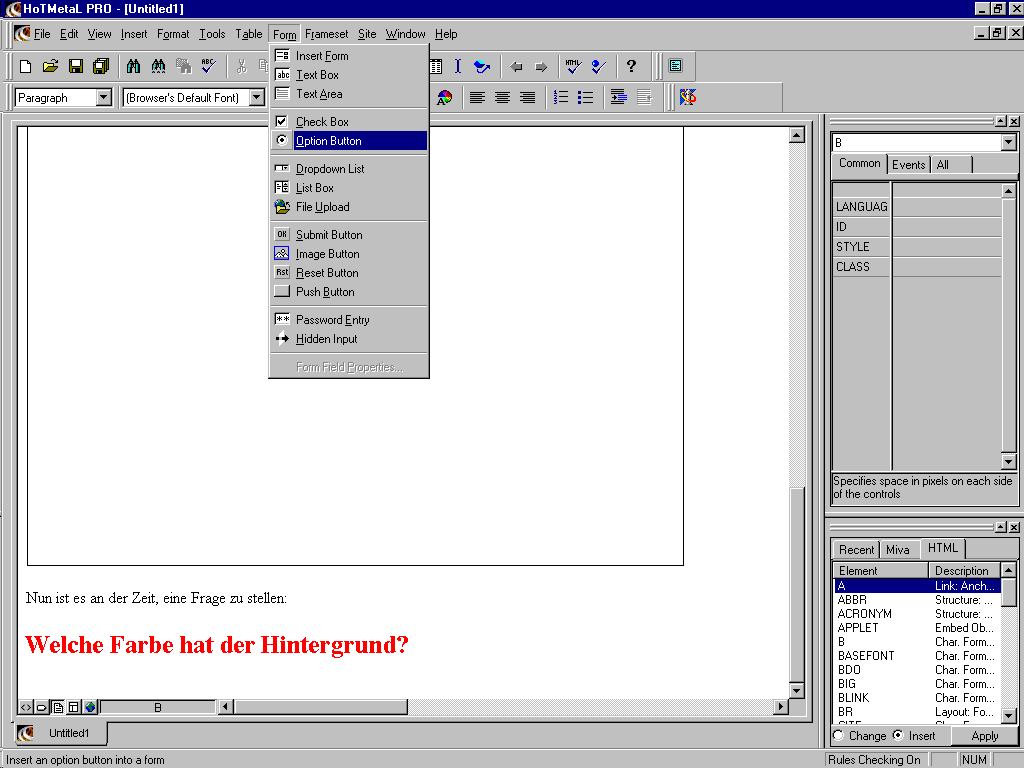Choose Dropdown List from the Form menu
The height and width of the screenshot is (768, 1024).
coord(330,169)
